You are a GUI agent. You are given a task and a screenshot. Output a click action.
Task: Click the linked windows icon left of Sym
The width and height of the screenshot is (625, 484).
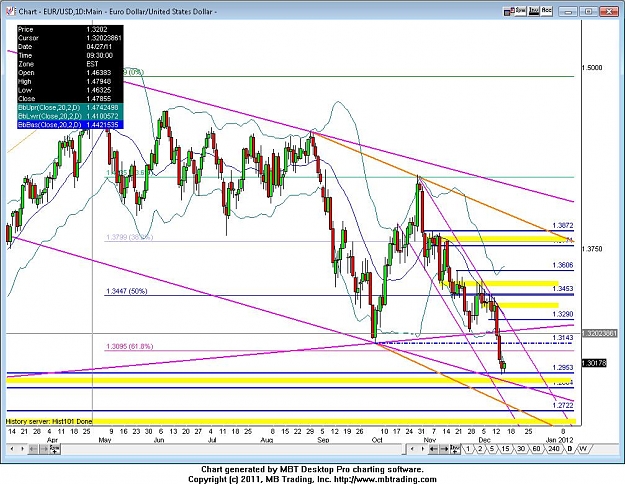(507, 12)
